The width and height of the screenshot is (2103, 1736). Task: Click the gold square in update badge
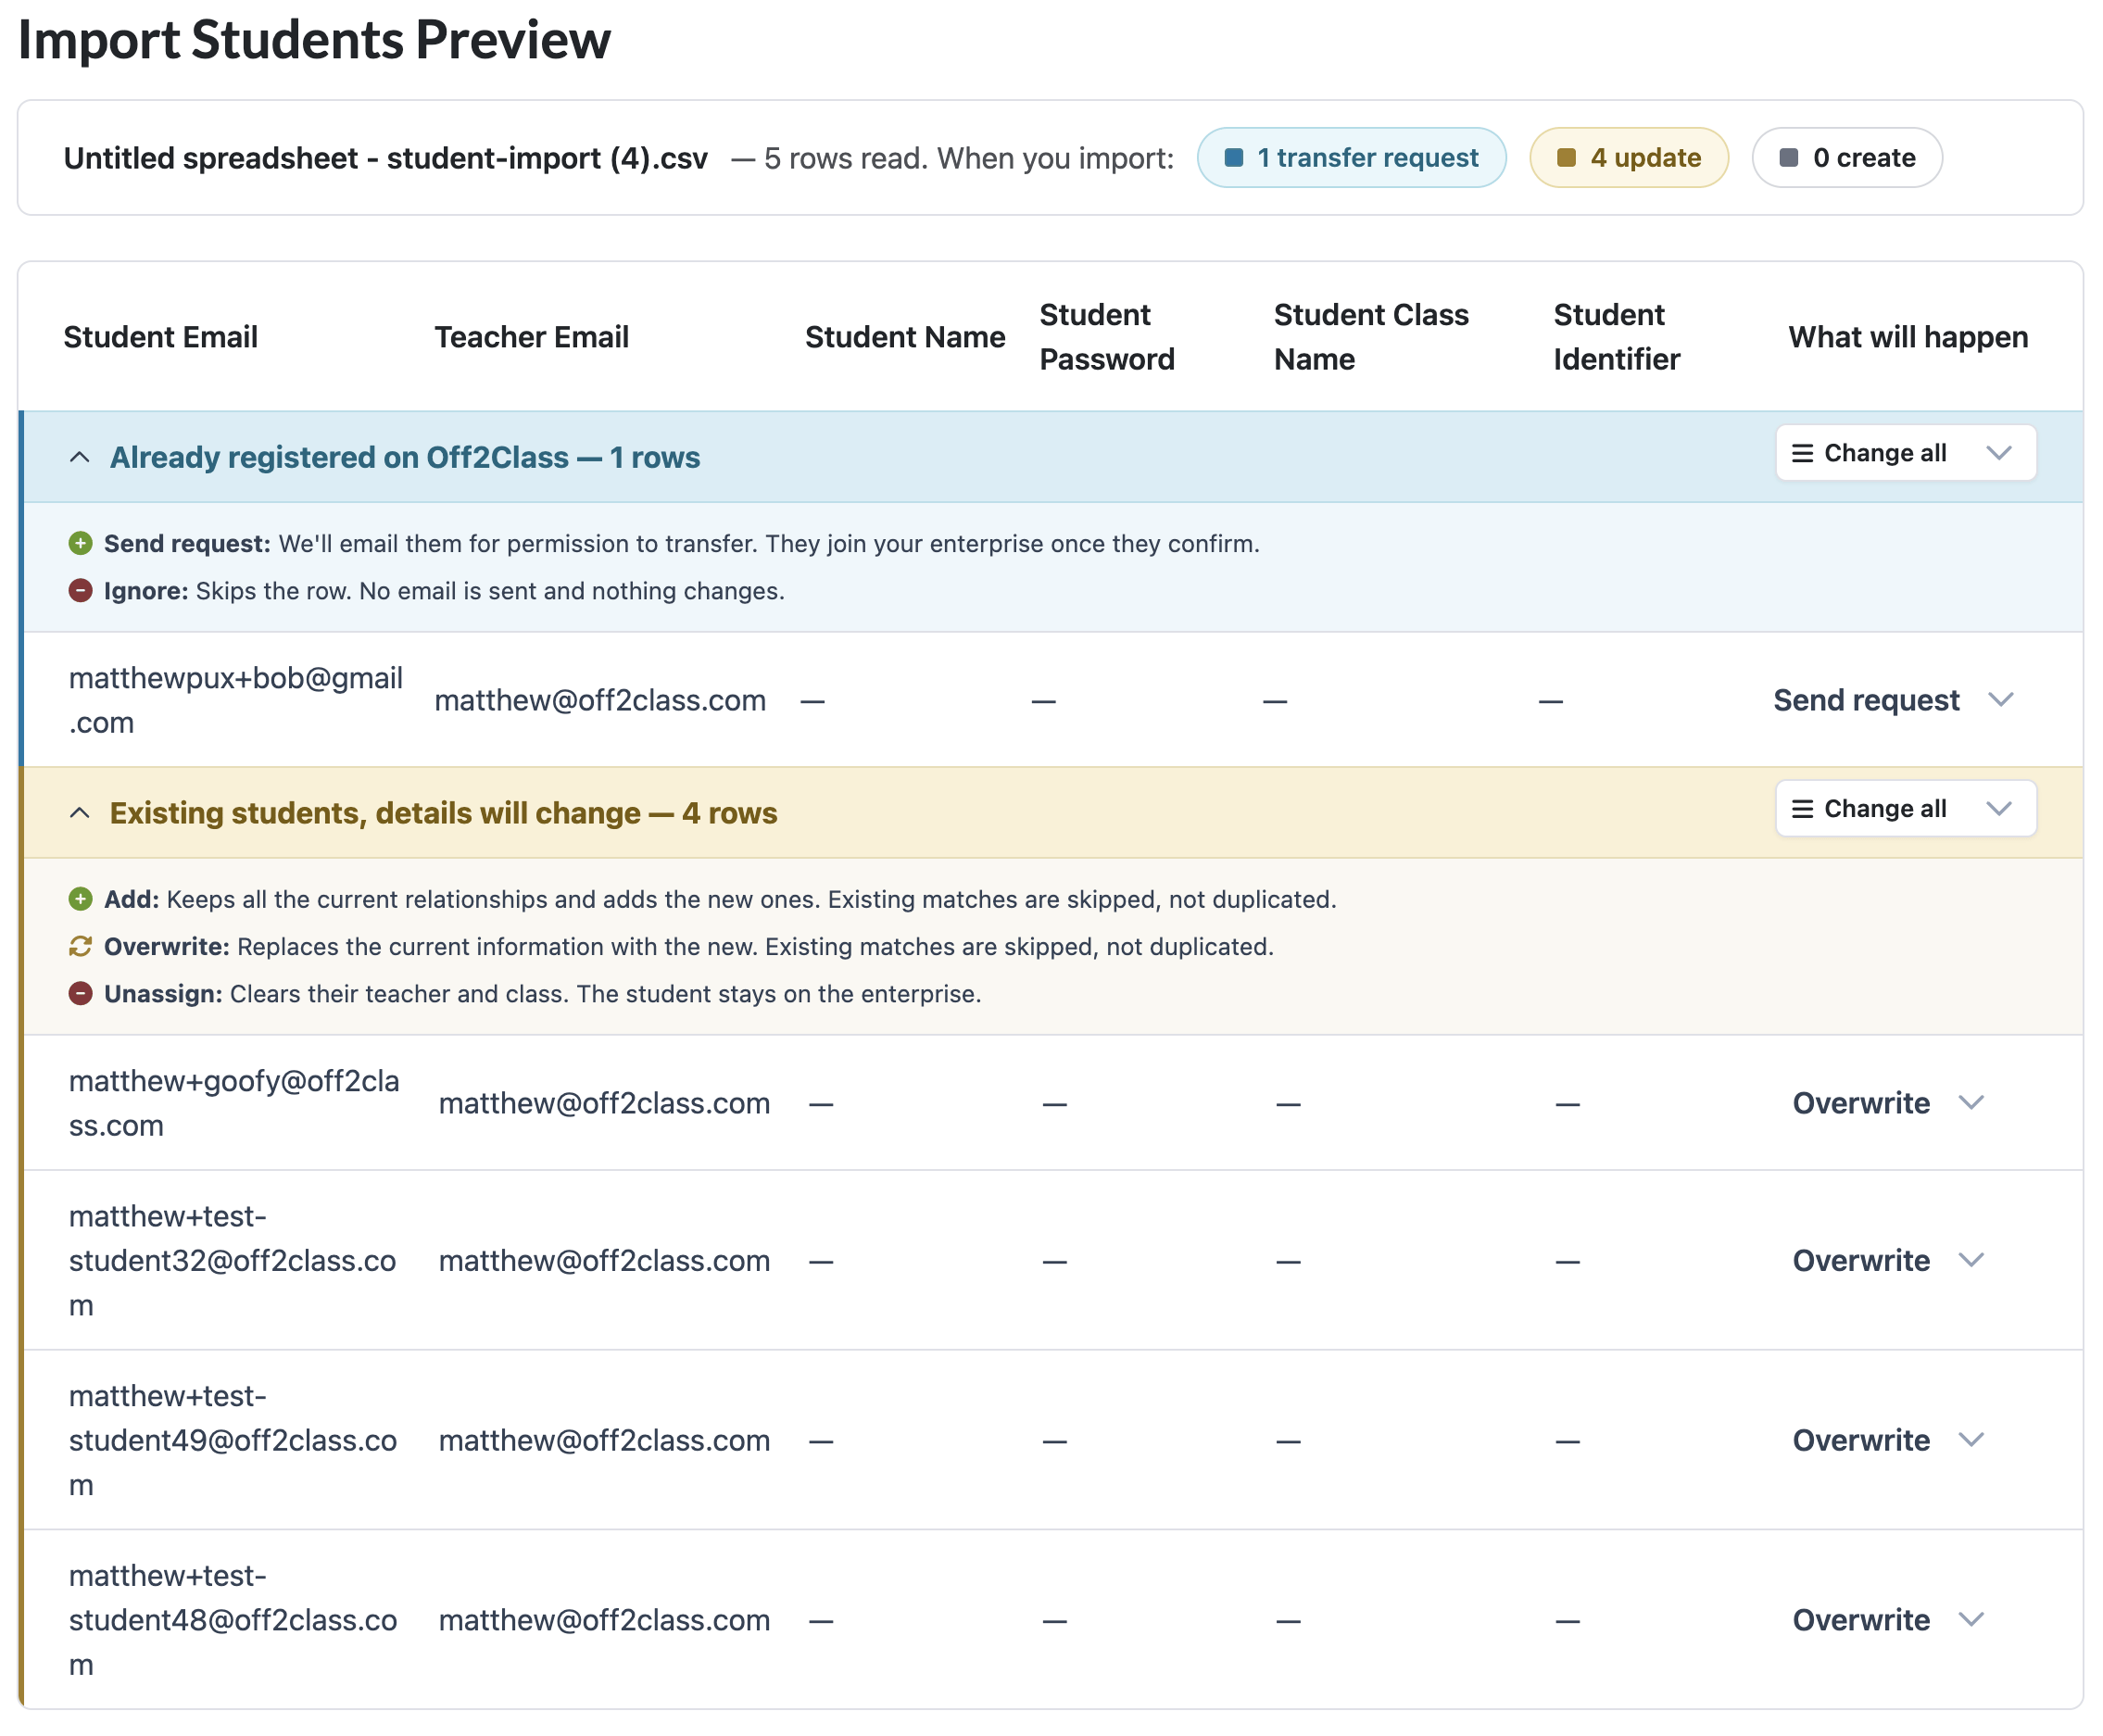click(1566, 158)
